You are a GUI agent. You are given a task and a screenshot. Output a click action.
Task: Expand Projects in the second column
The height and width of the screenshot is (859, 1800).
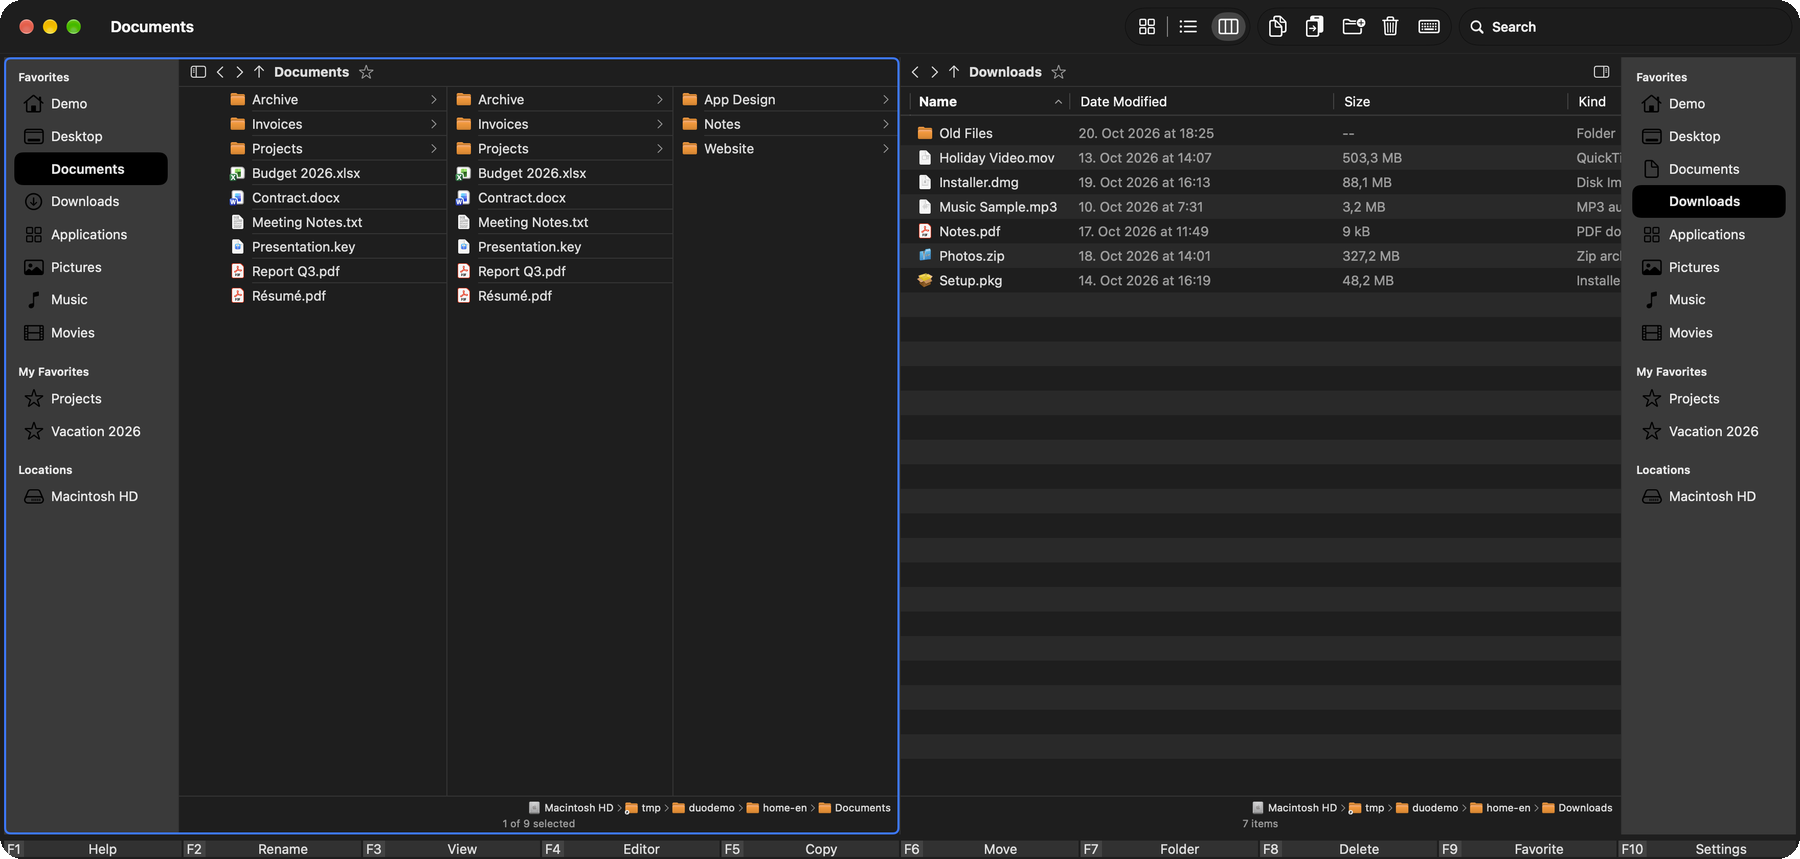659,149
